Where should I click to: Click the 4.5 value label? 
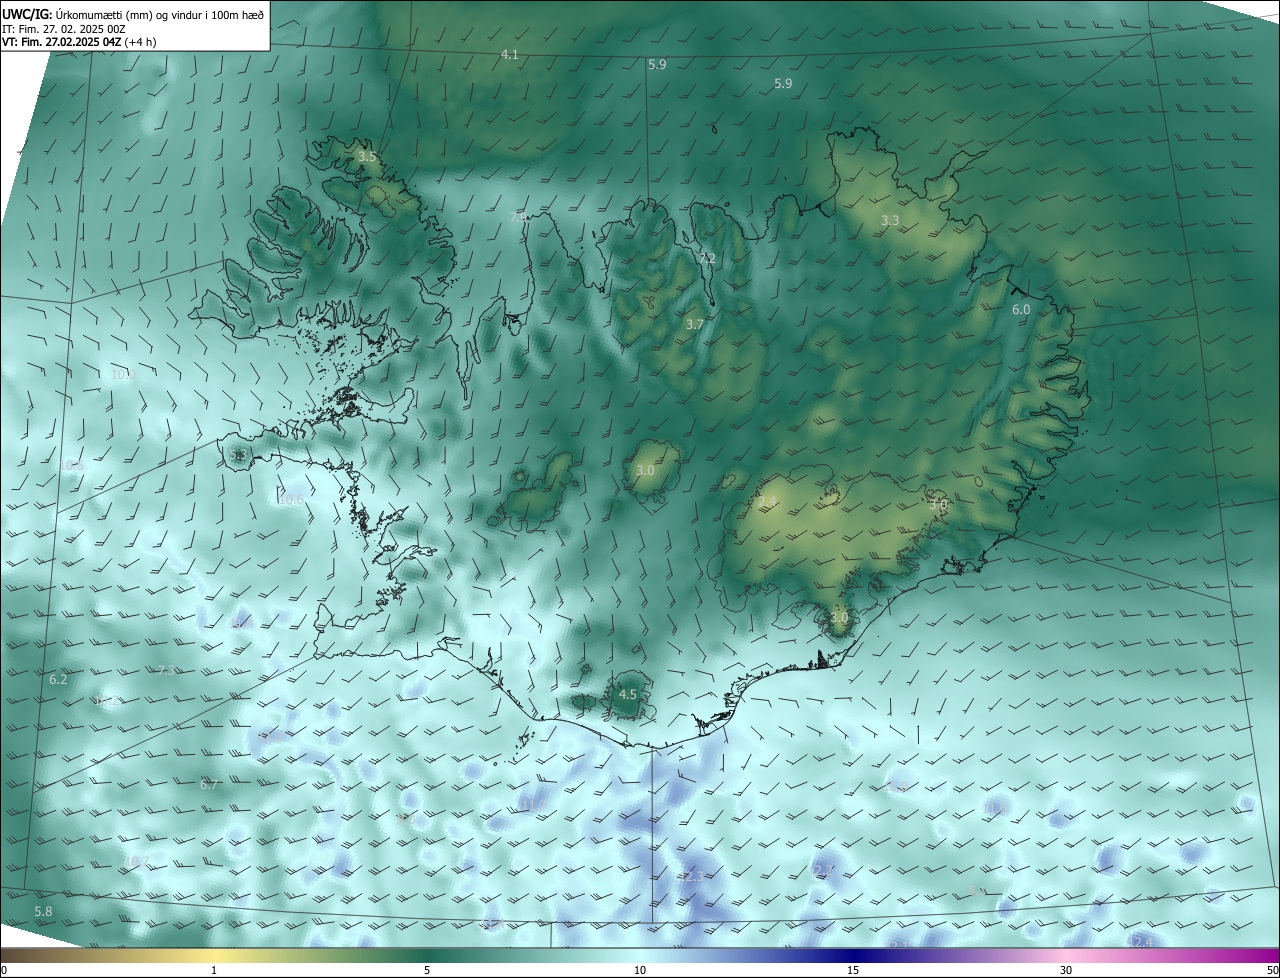628,694
